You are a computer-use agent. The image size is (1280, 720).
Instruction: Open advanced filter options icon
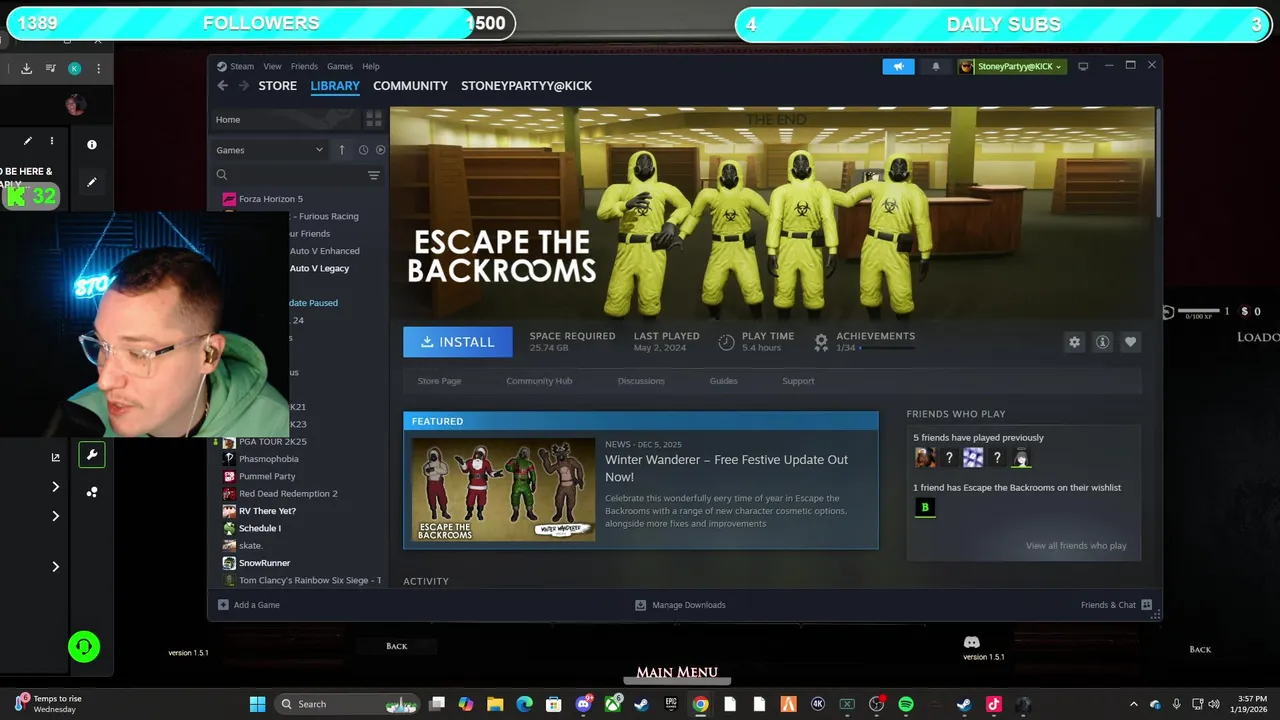373,175
